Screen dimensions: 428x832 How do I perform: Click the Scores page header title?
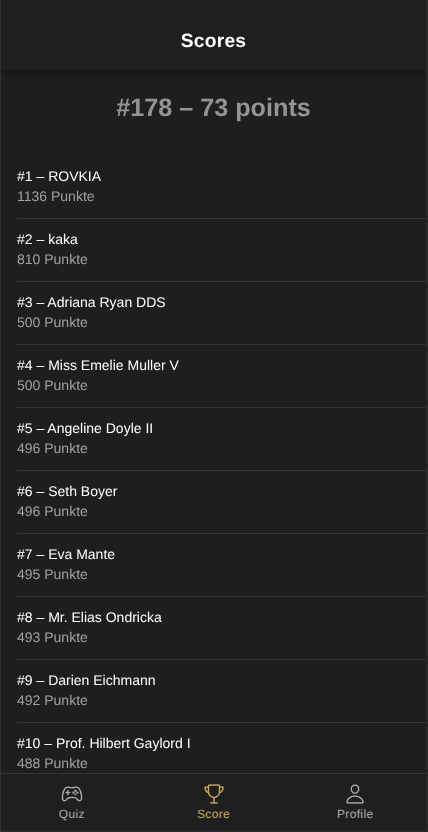213,41
